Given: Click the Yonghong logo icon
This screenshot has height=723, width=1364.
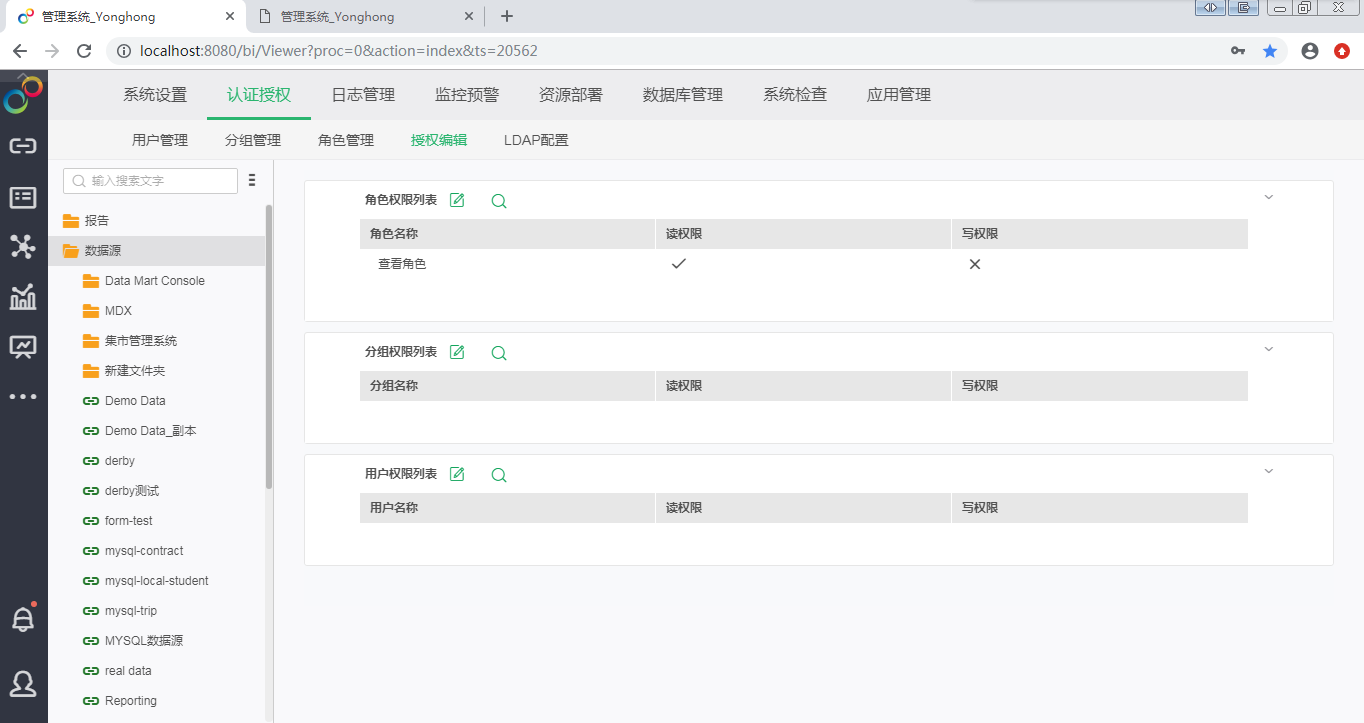Looking at the screenshot, I should [23, 95].
